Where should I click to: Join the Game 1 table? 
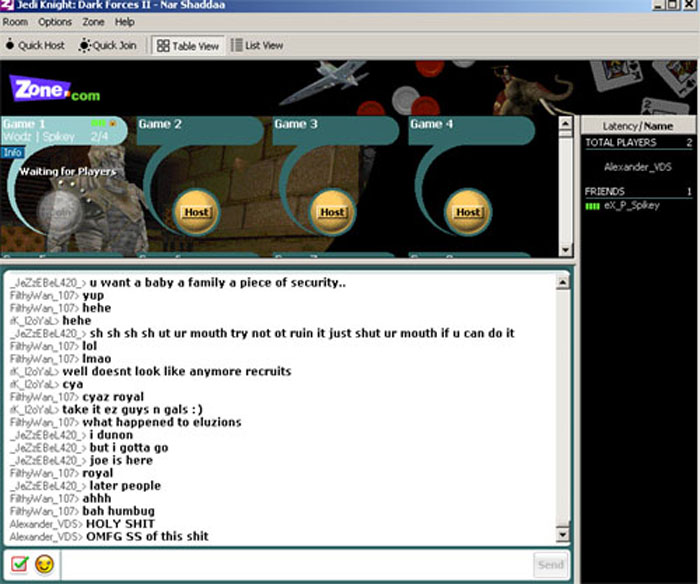pos(60,212)
